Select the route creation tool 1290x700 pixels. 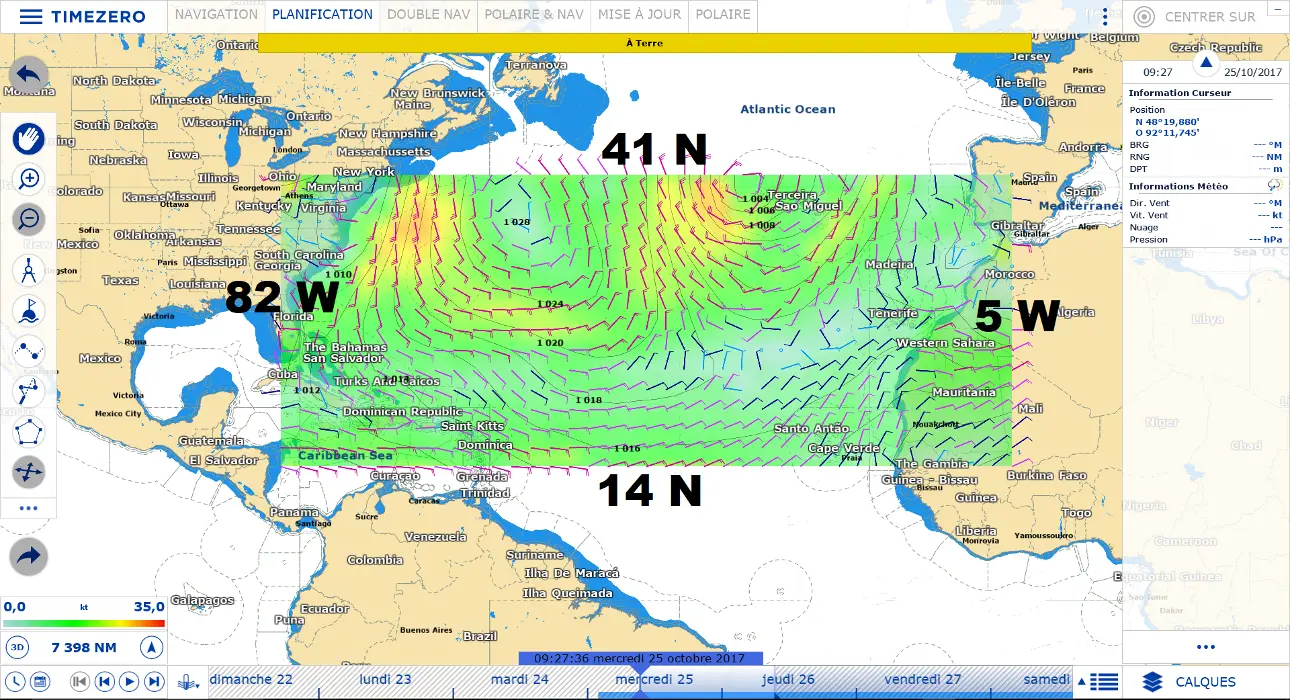pyautogui.click(x=29, y=351)
